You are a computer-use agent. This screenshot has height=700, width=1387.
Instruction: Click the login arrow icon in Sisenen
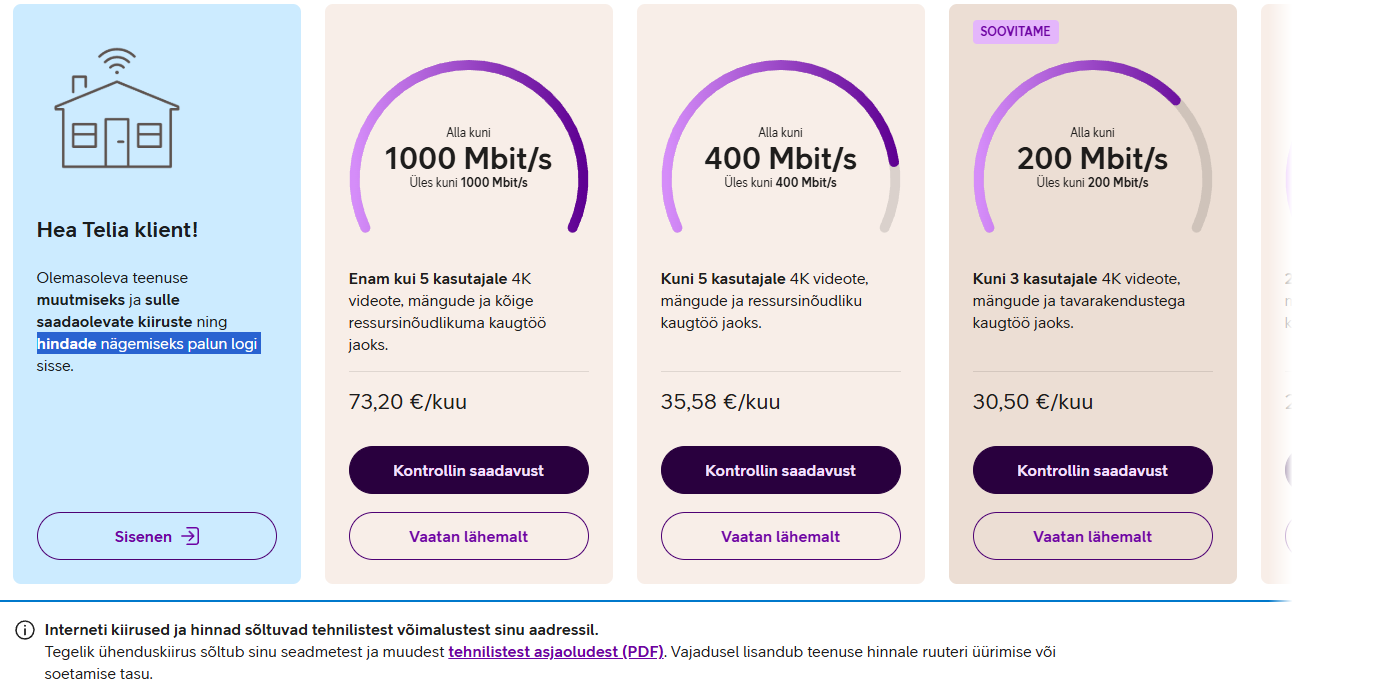click(190, 536)
